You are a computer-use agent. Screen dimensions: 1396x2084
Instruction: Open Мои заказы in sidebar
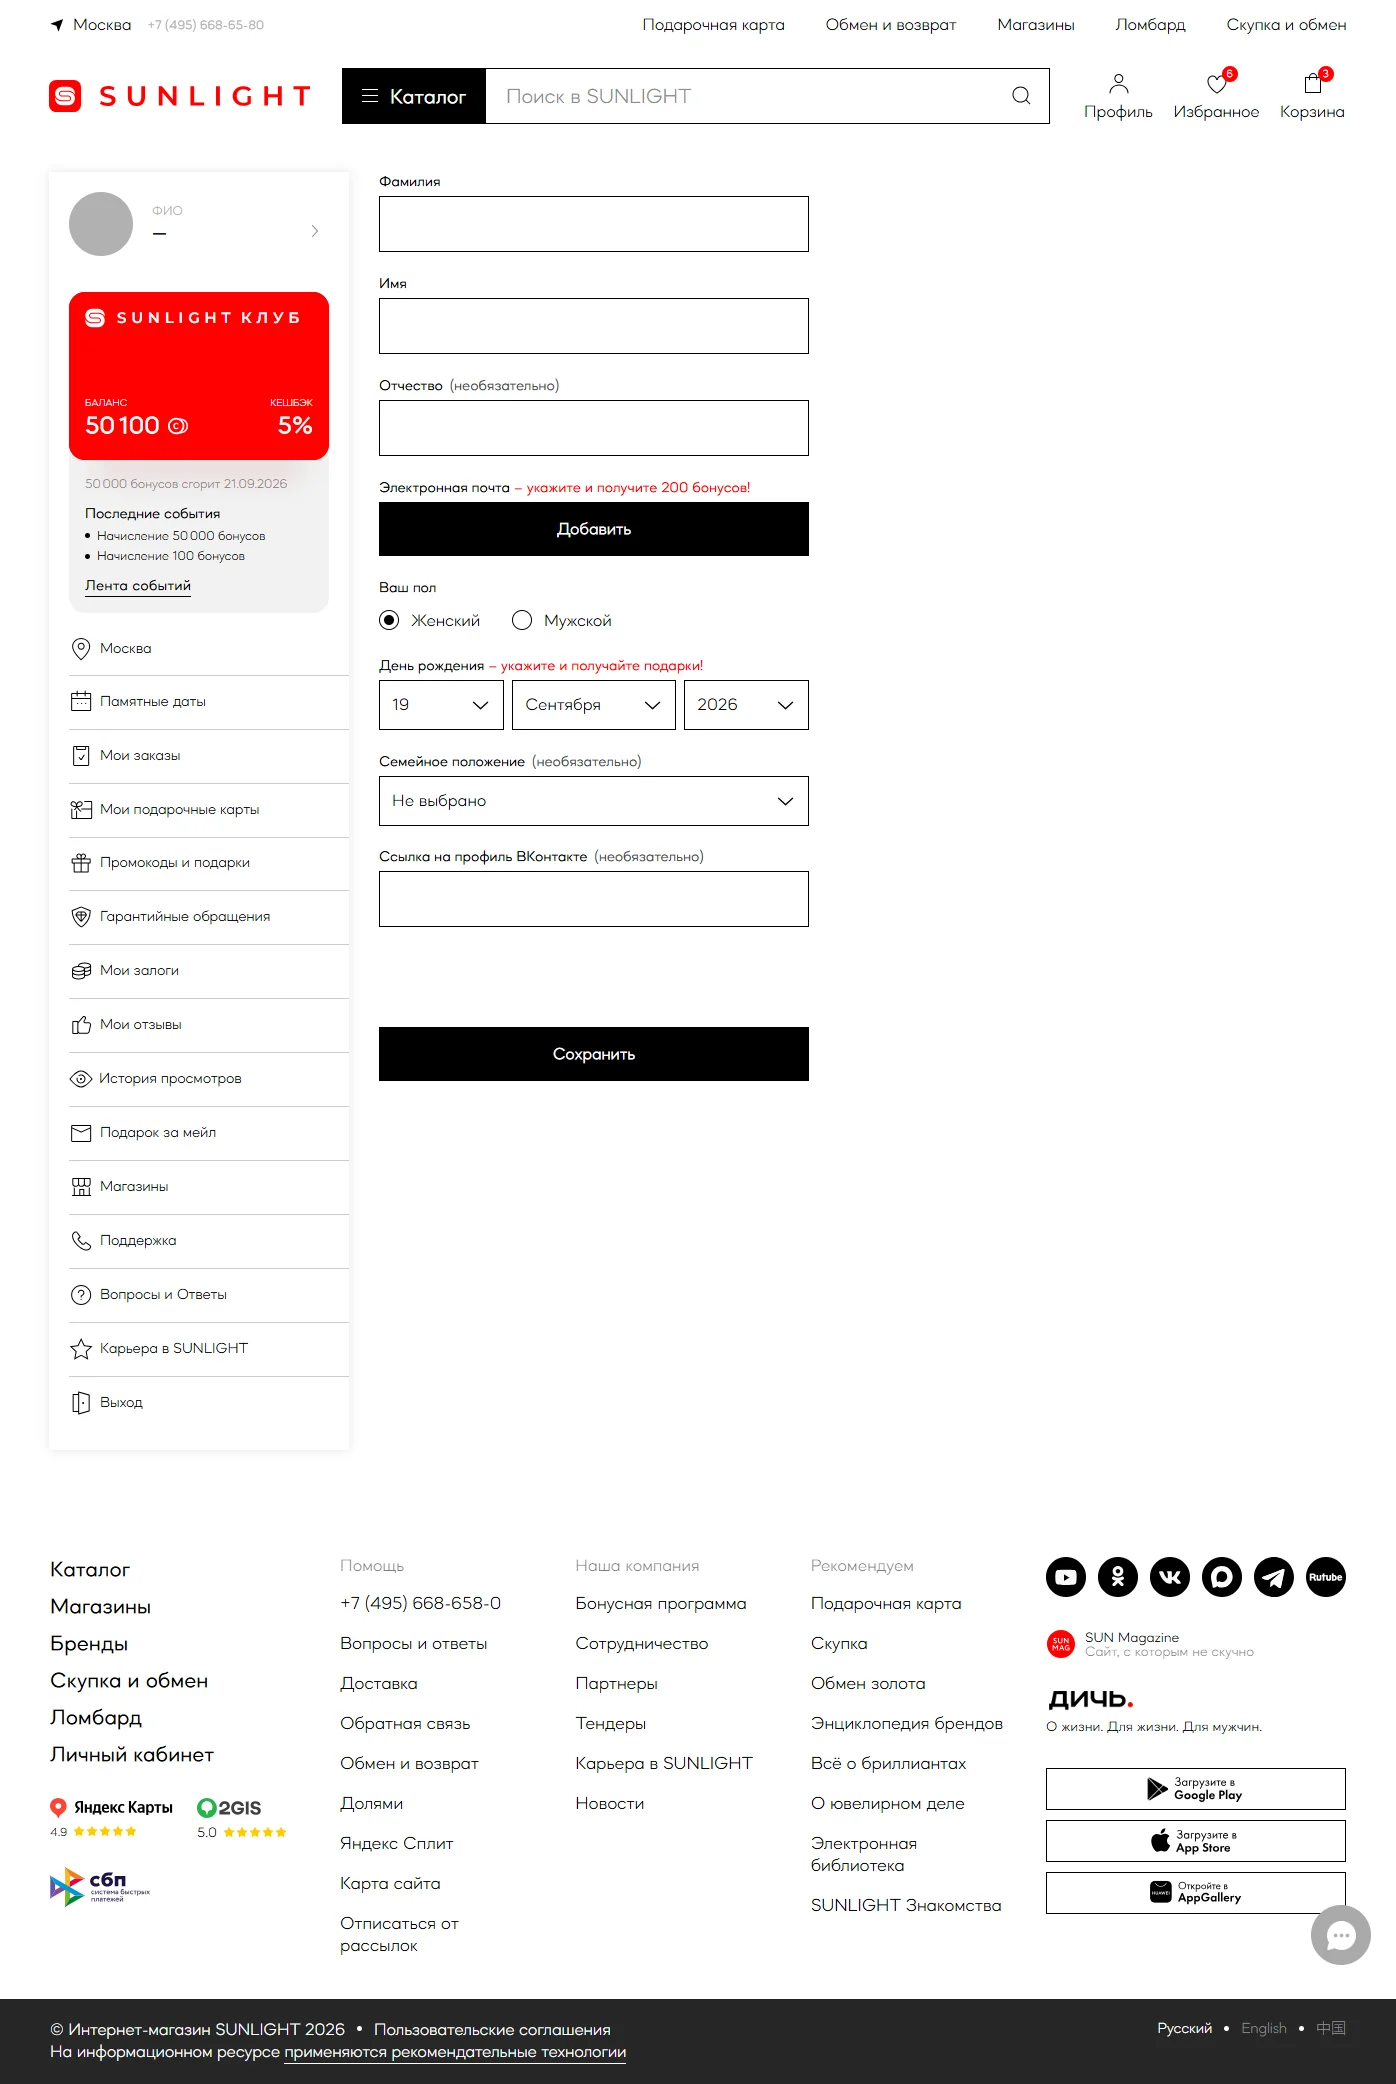[209, 756]
